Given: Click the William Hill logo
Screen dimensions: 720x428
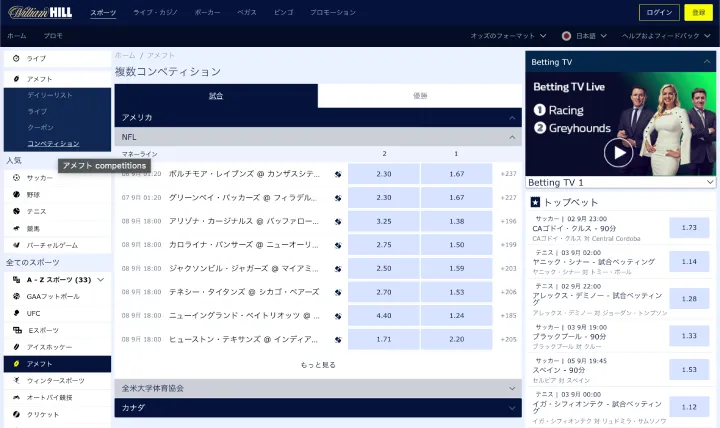Looking at the screenshot, I should point(40,12).
